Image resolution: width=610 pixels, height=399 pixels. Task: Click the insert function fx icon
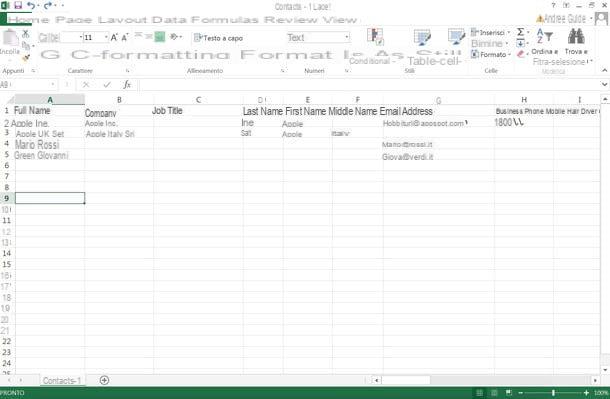[127, 84]
